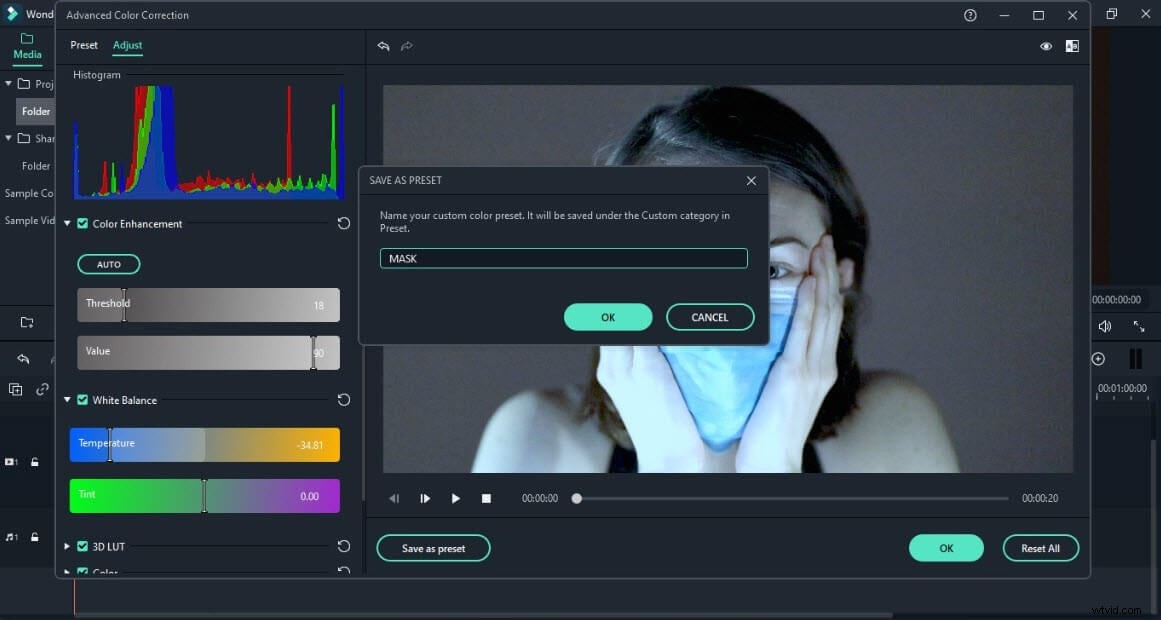Switch to the Preset tab
The width and height of the screenshot is (1161, 620).
84,45
